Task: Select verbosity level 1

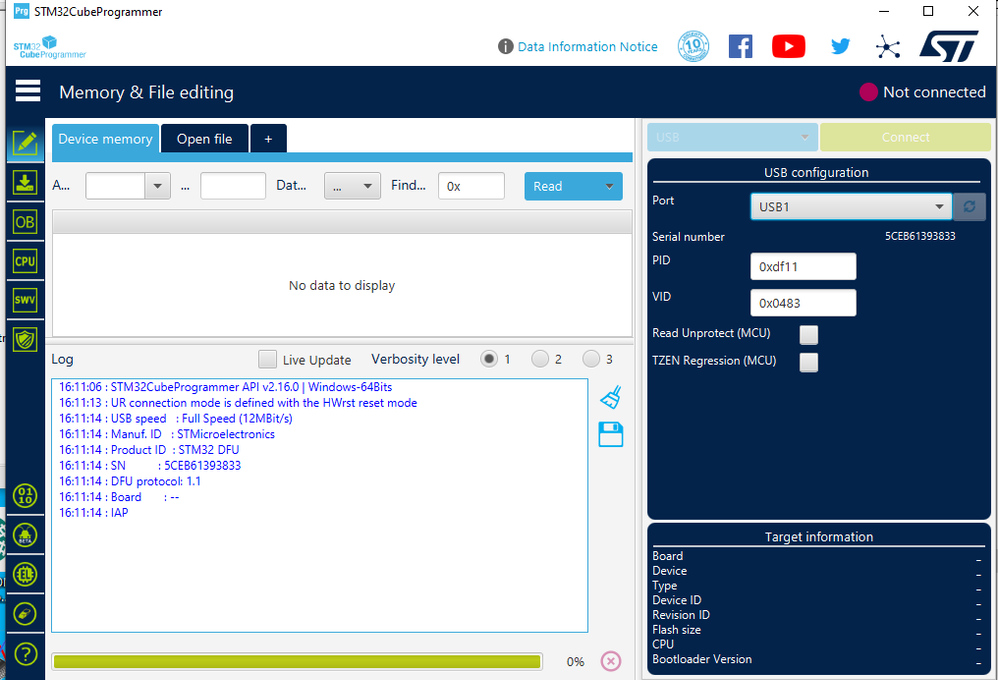Action: point(489,359)
